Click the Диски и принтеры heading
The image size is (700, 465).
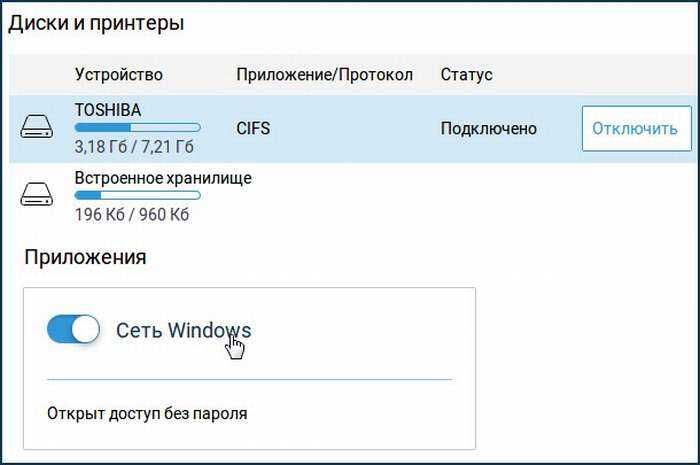(96, 23)
